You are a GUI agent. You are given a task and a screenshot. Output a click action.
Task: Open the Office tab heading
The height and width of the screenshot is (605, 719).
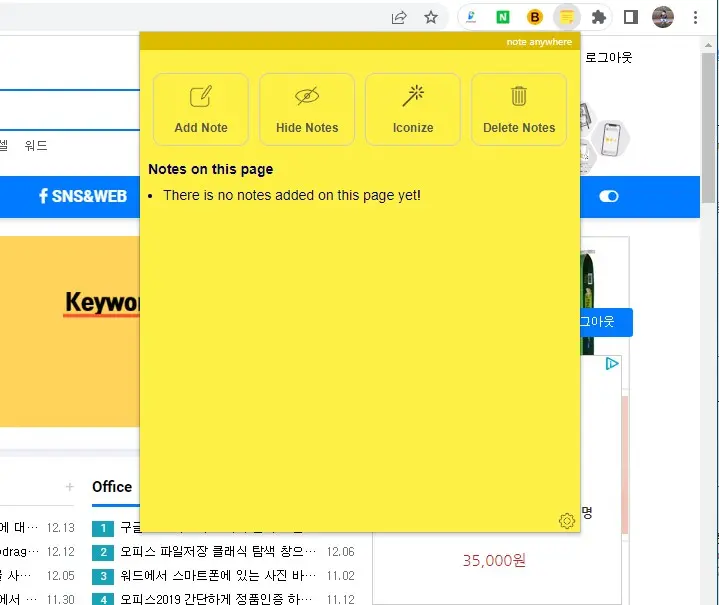112,487
